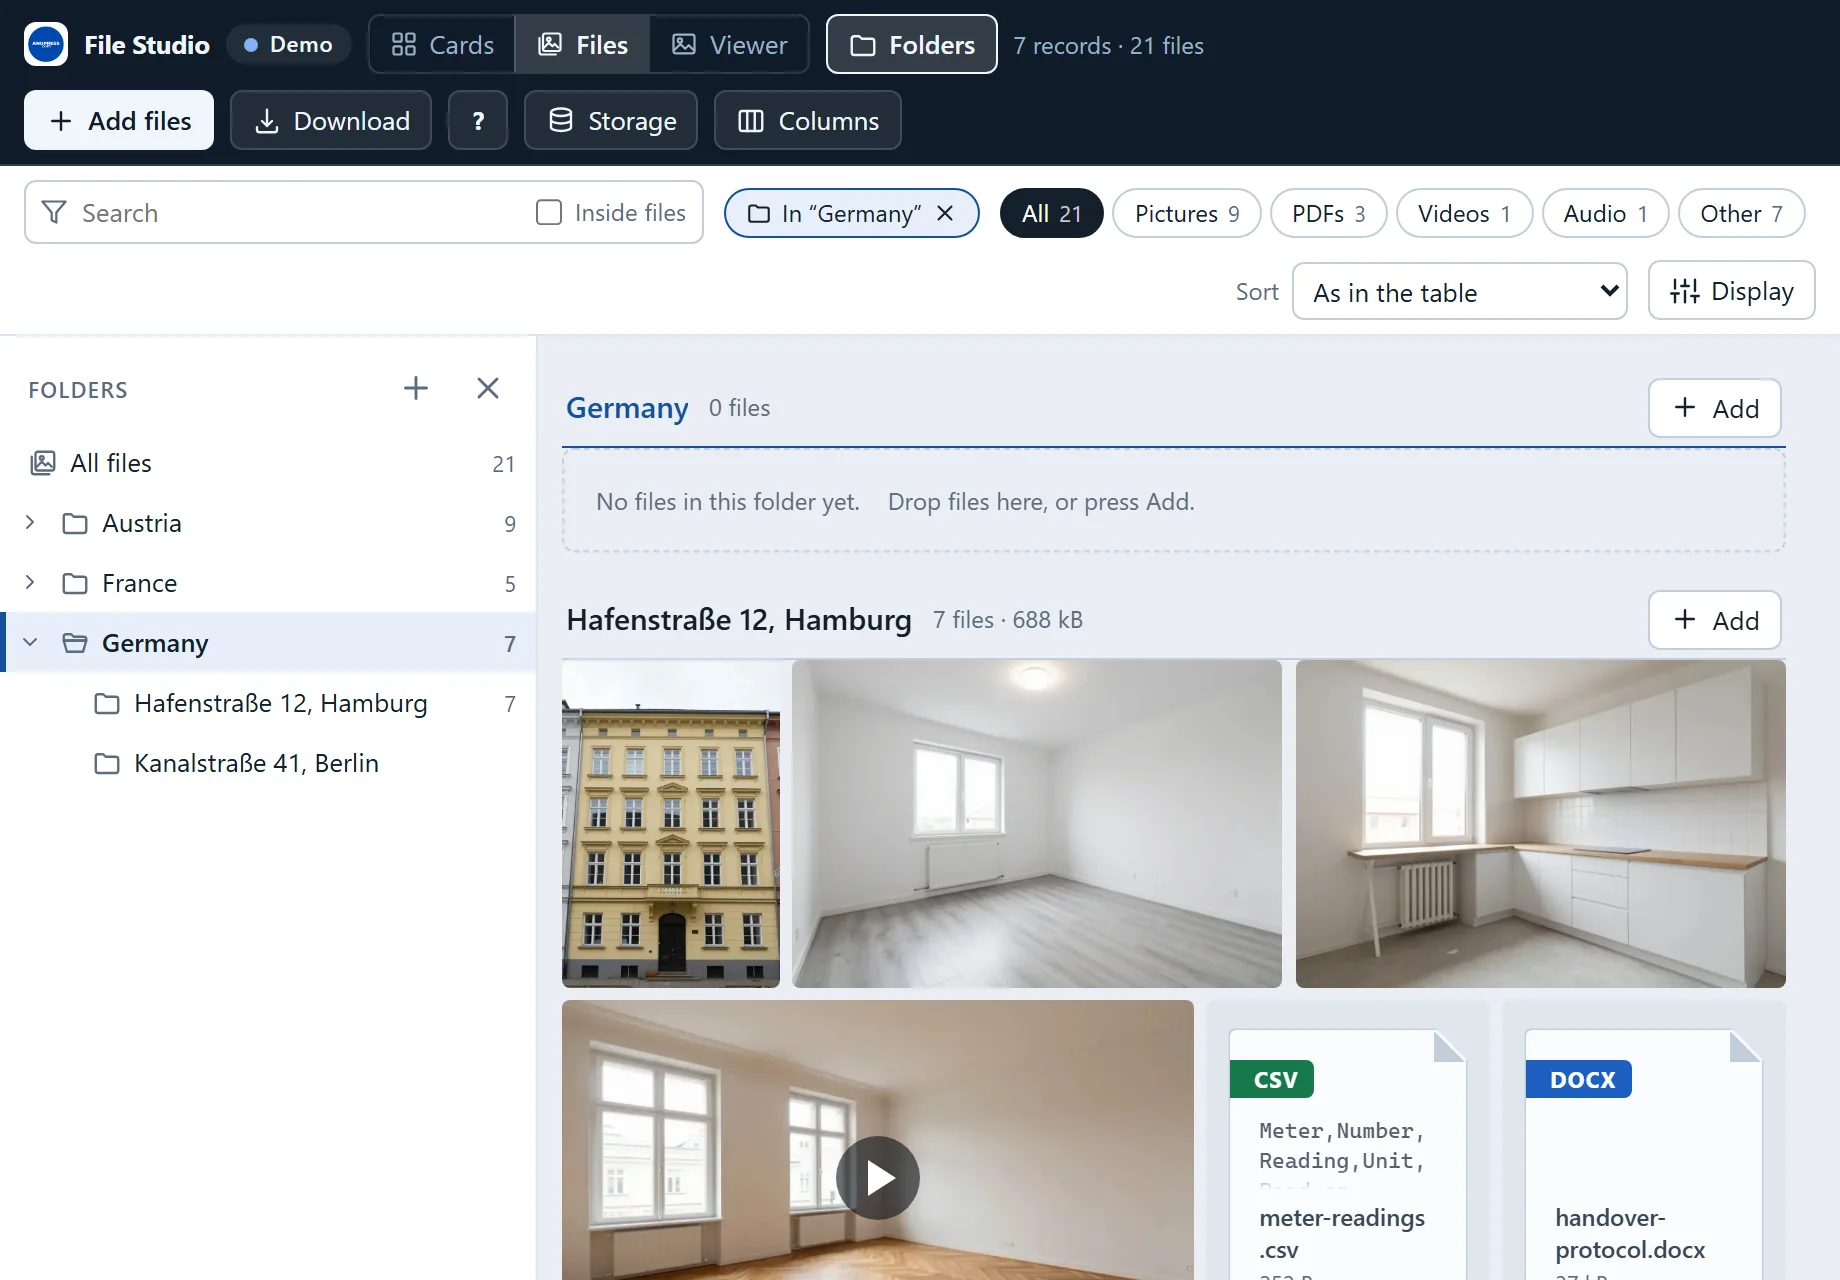Open the yellow building facade thumbnail

coord(671,824)
